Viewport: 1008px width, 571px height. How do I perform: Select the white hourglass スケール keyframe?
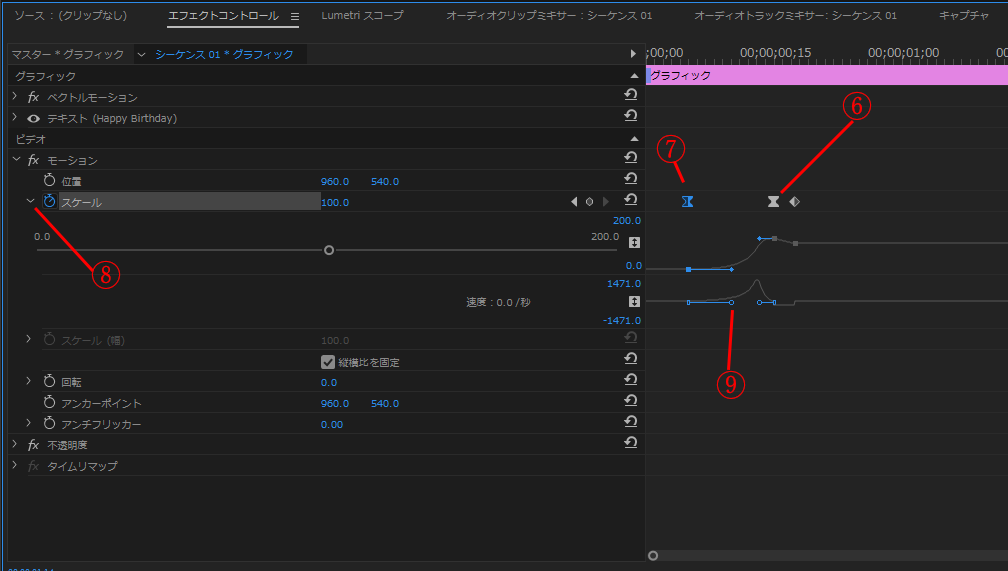click(x=773, y=202)
